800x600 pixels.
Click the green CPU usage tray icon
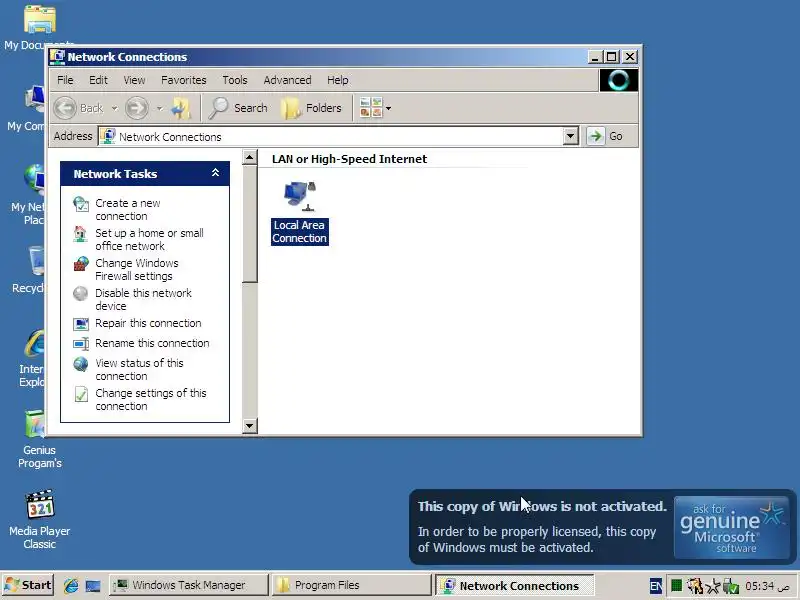tap(677, 585)
